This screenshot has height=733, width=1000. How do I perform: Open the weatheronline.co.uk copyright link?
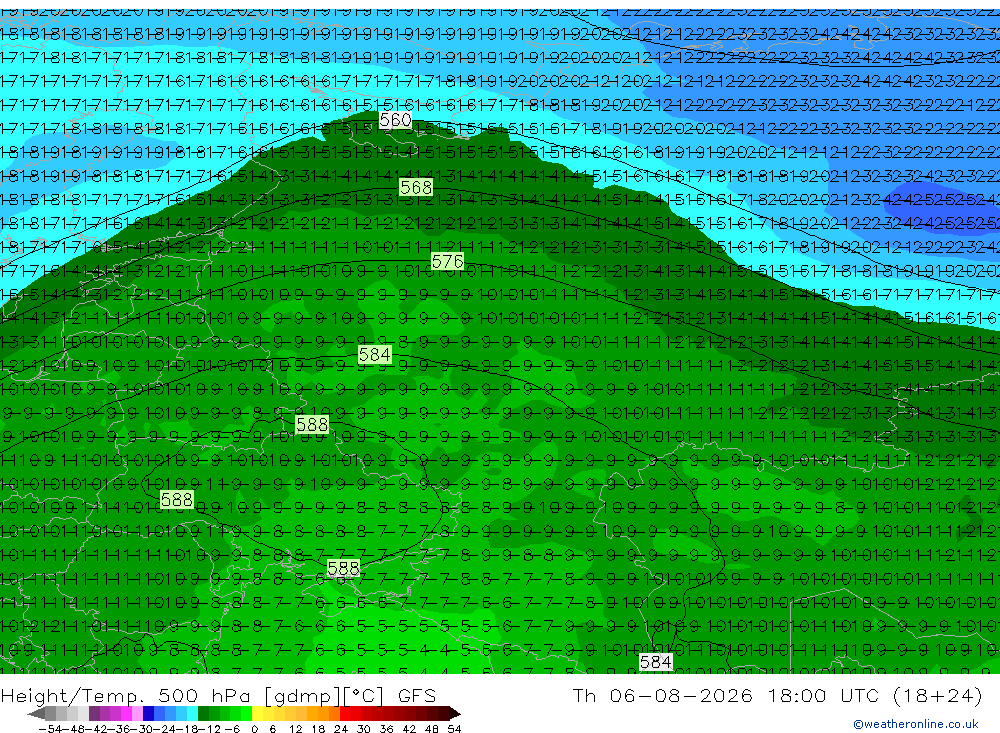pos(916,724)
